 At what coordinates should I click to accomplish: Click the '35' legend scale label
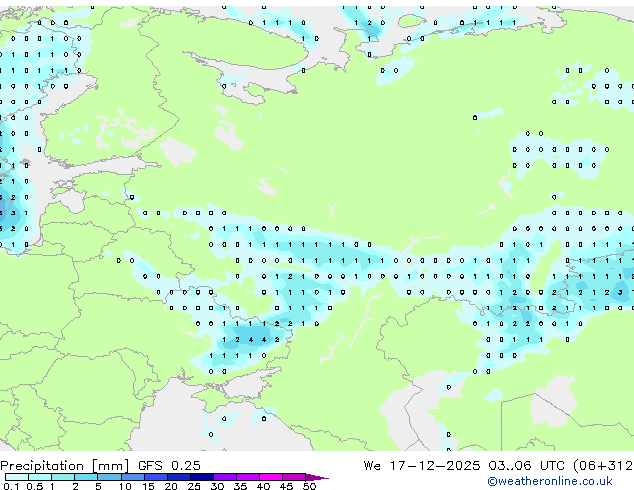241,486
